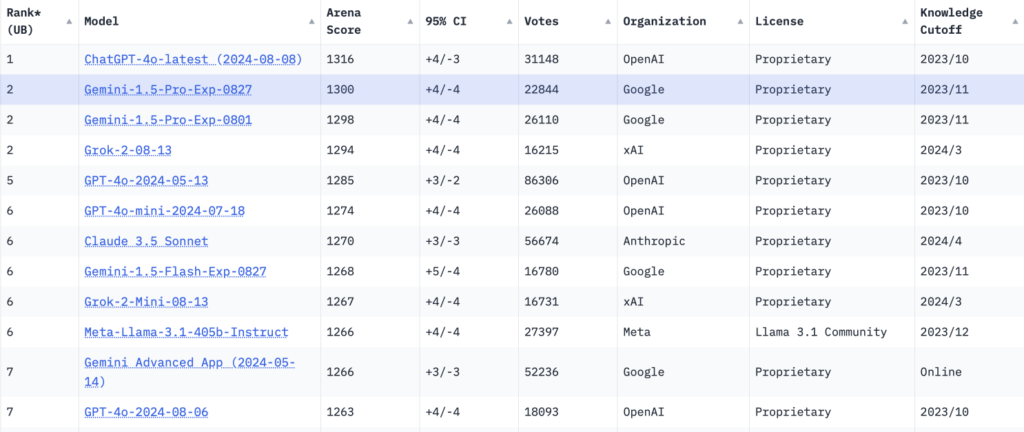Sort by Votes column arrow icon
Viewport: 1024px width, 432px height.
(607, 22)
